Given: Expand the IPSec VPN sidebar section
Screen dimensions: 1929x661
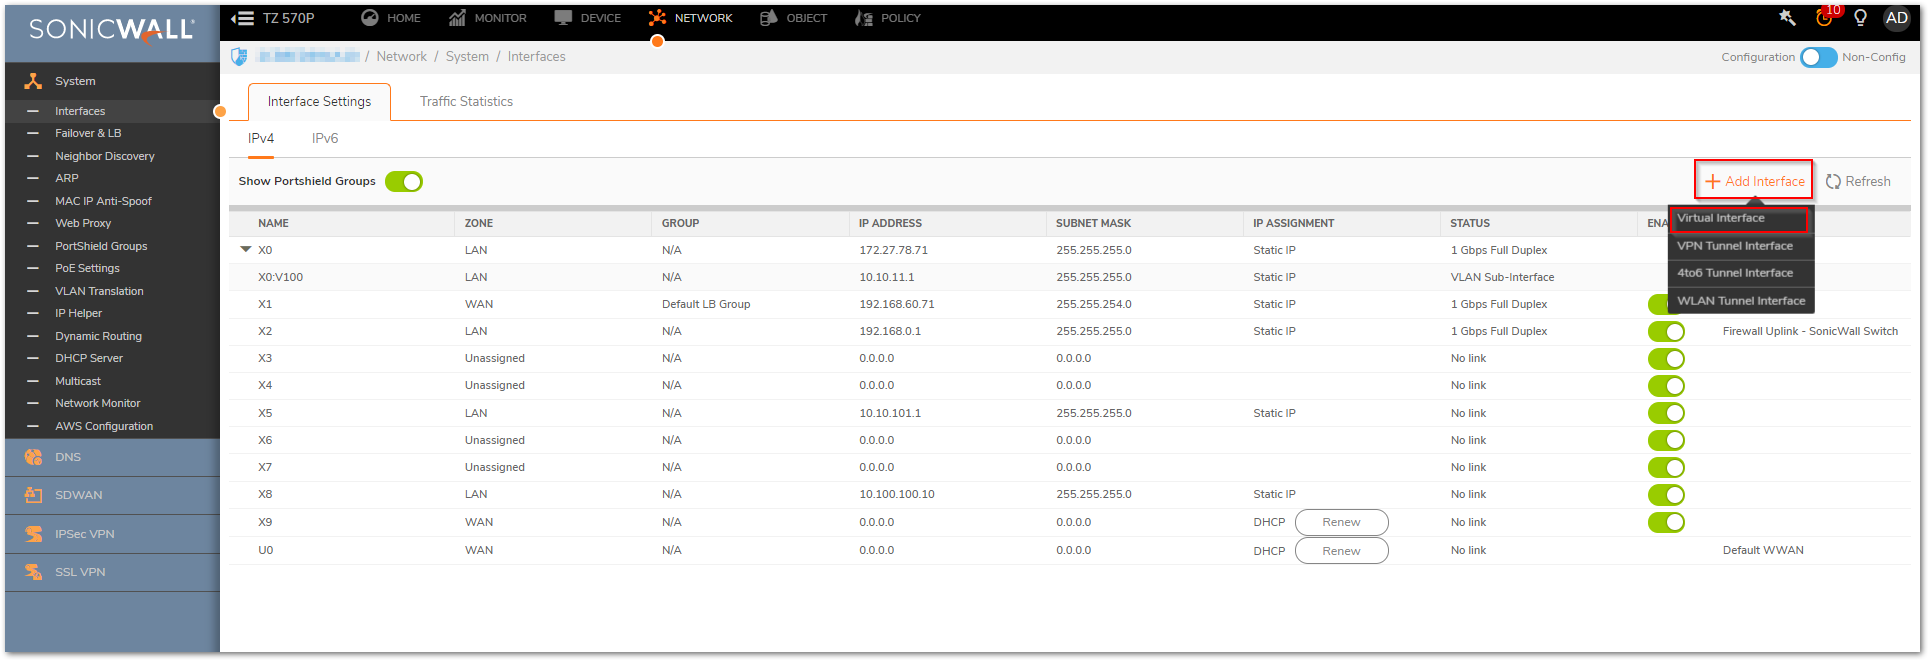Looking at the screenshot, I should click(112, 534).
